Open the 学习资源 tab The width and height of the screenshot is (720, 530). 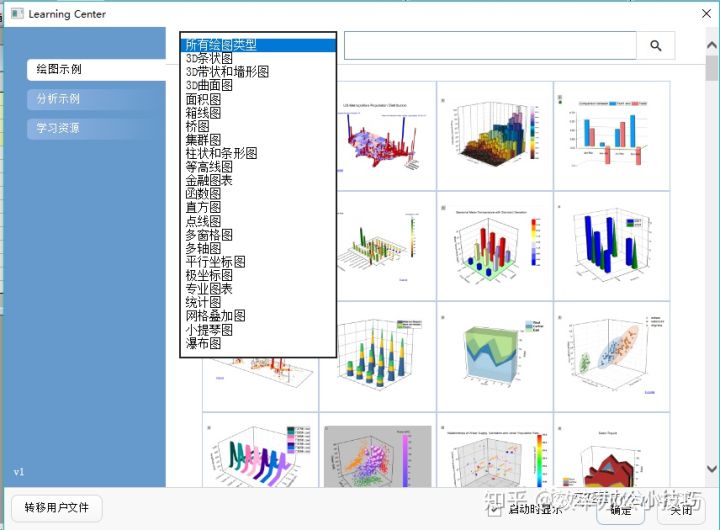coord(58,128)
